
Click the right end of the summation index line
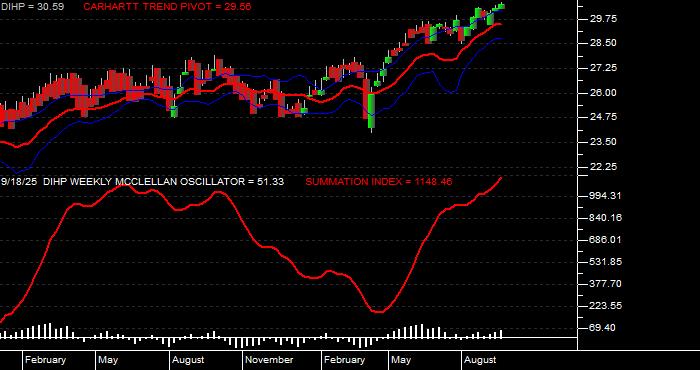coord(501,178)
